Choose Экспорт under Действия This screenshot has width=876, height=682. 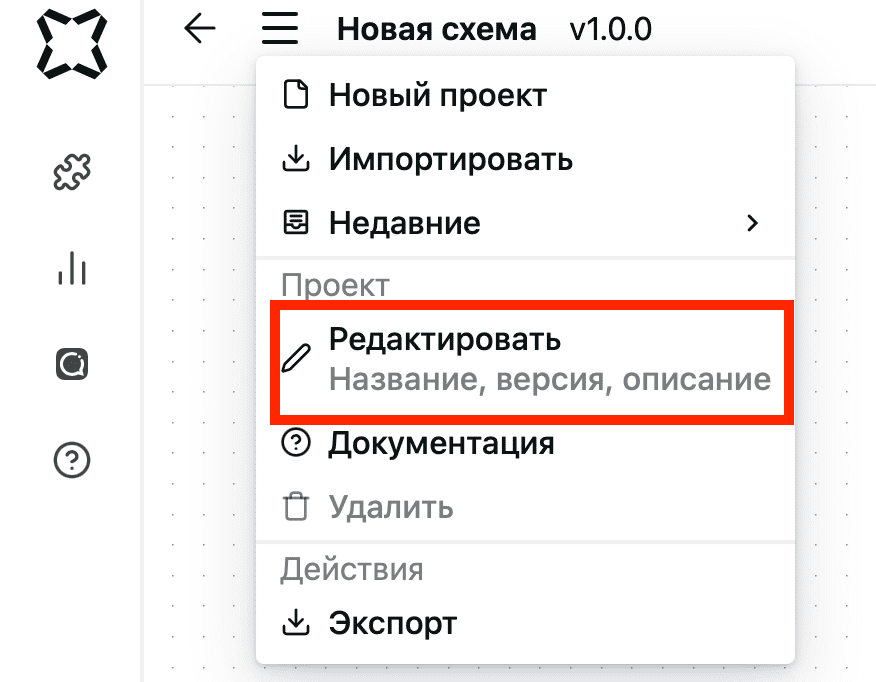point(525,623)
